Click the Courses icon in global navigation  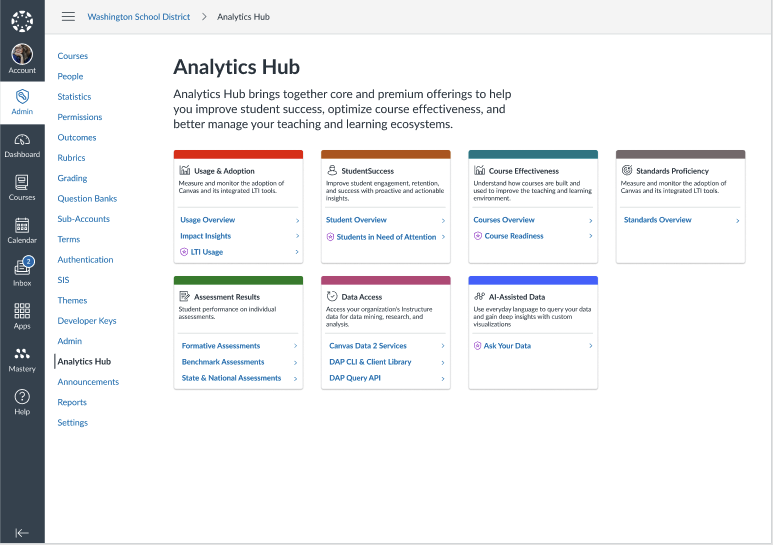22,187
